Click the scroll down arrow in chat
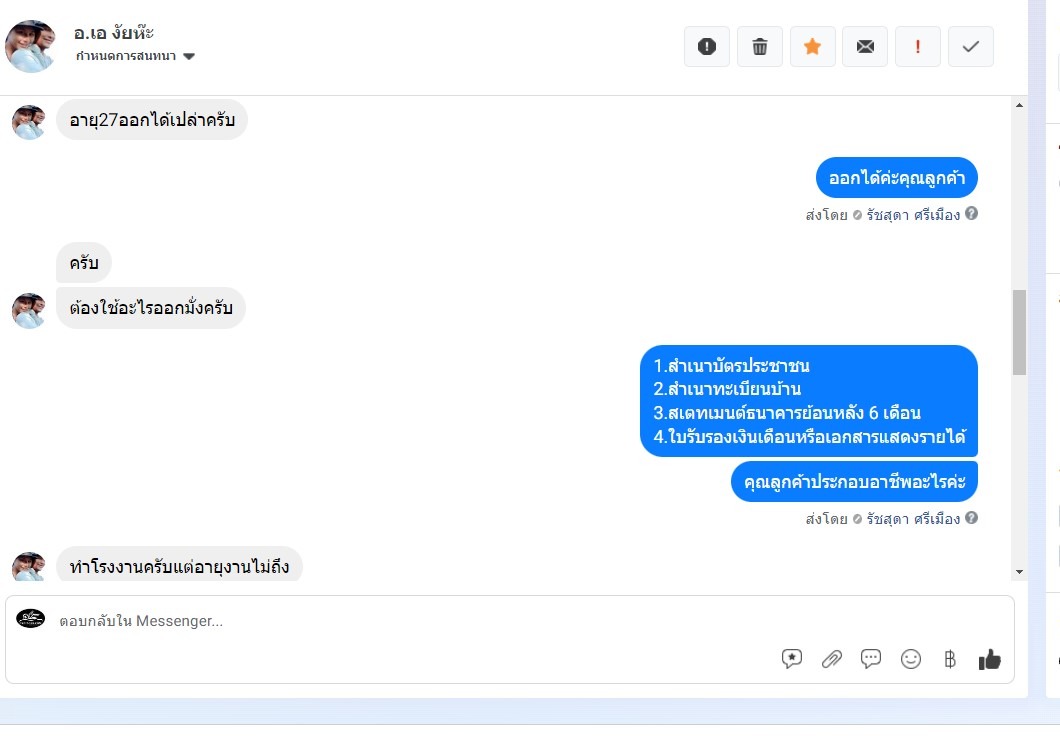The width and height of the screenshot is (1060, 741). pos(1019,572)
